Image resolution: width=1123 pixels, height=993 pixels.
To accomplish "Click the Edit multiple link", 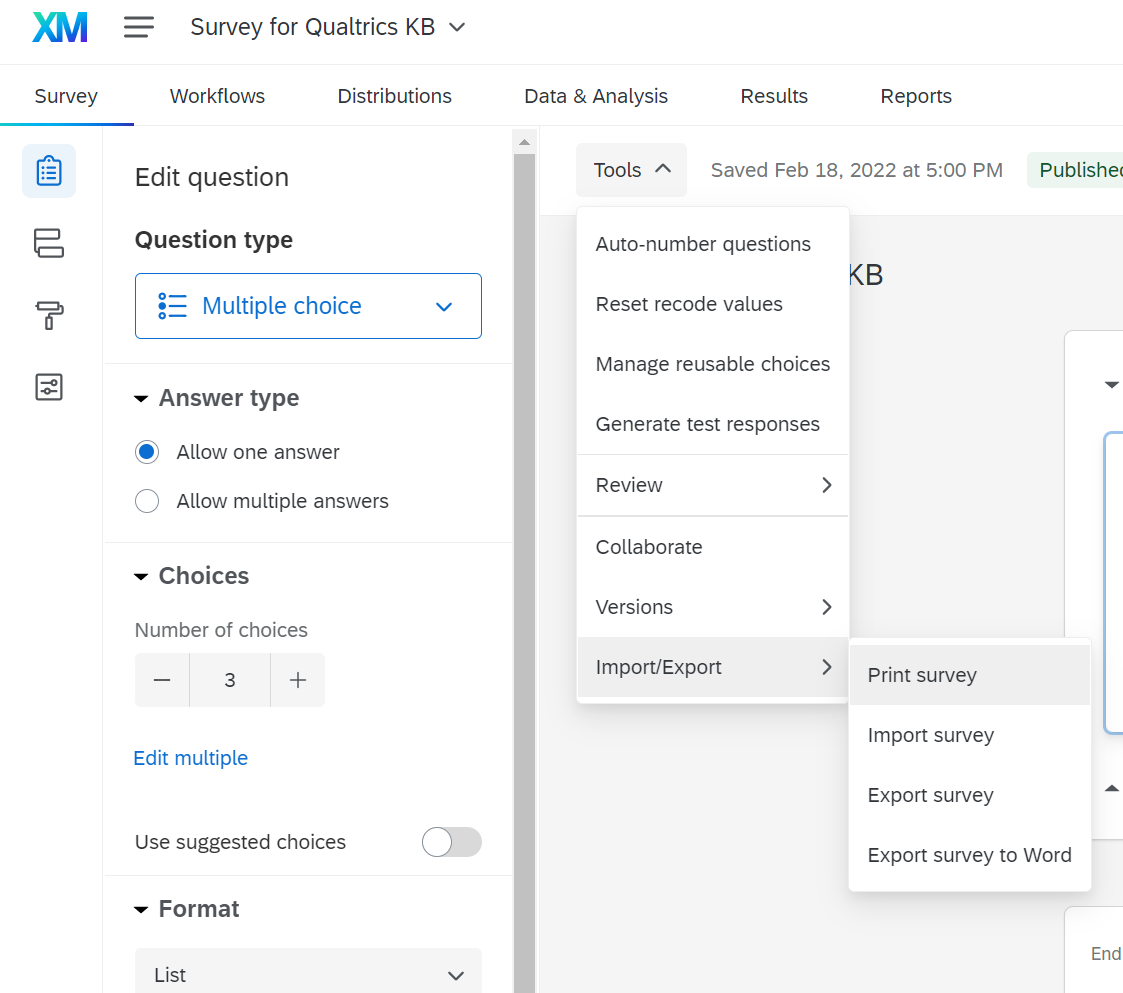I will [190, 758].
